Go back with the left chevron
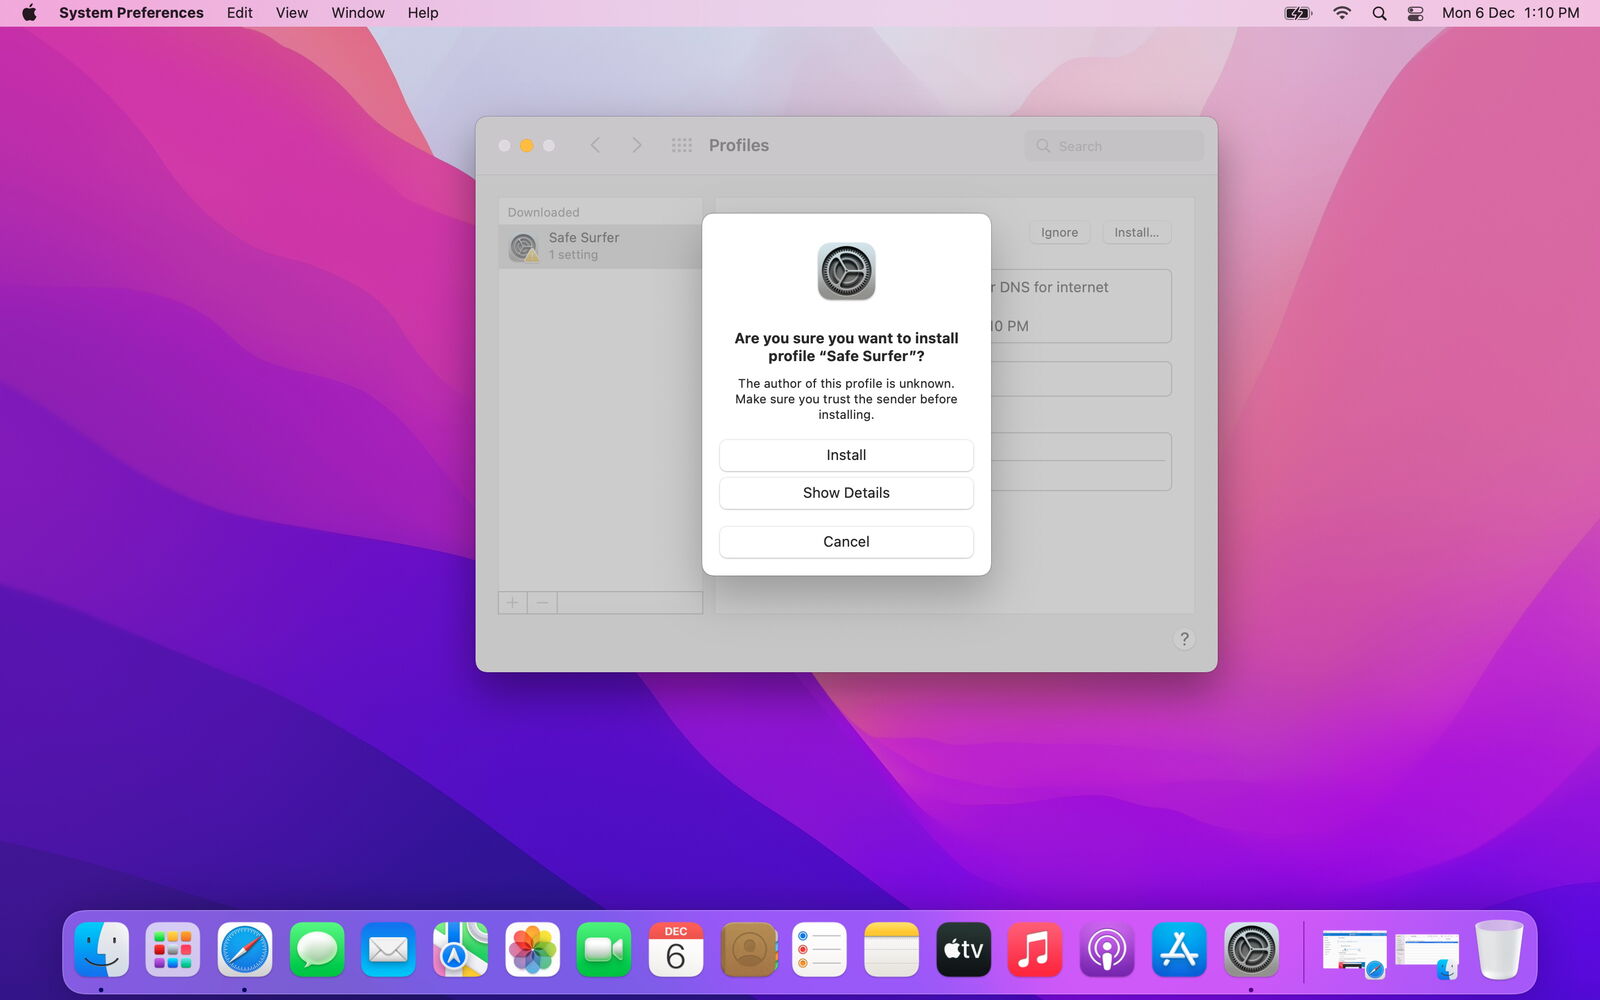Image resolution: width=1600 pixels, height=1000 pixels. (x=595, y=146)
